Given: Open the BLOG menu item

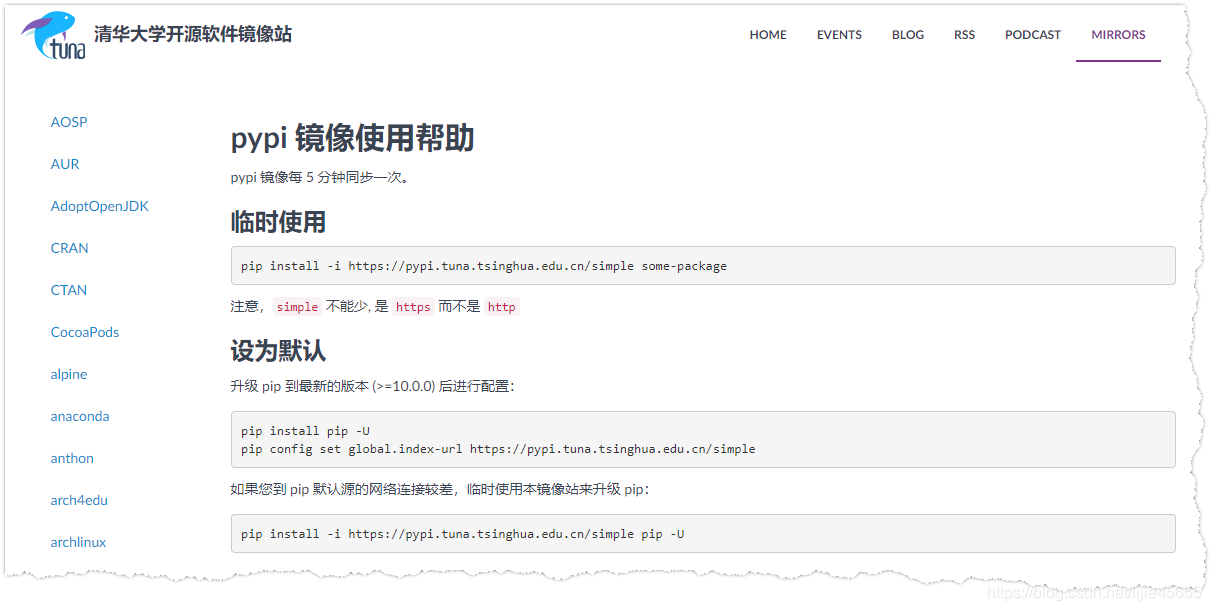Looking at the screenshot, I should (908, 35).
